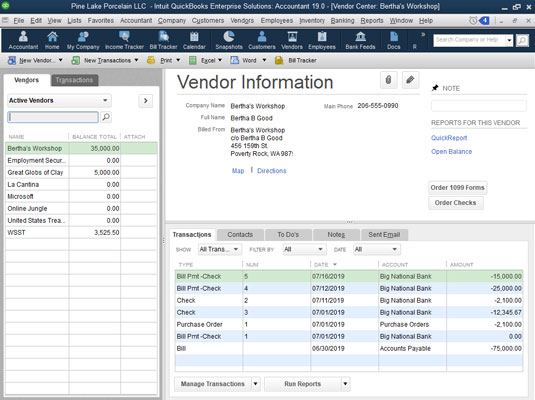Open the Bill Tracker toolbar button

[296, 60]
